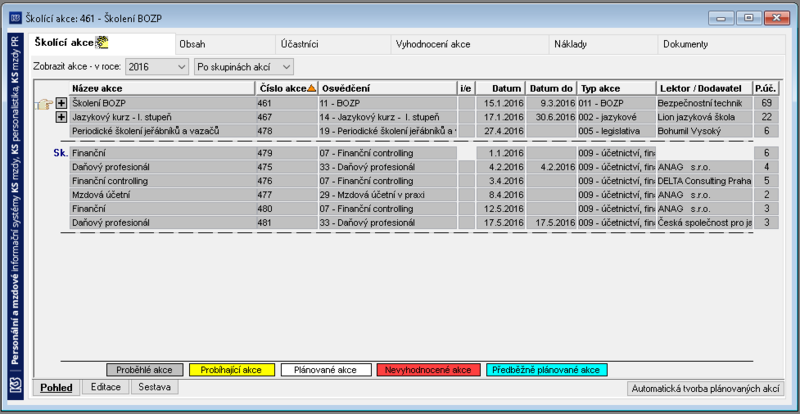Click Automatická tvorba plánovaných akcí button
The height and width of the screenshot is (414, 800).
point(705,388)
